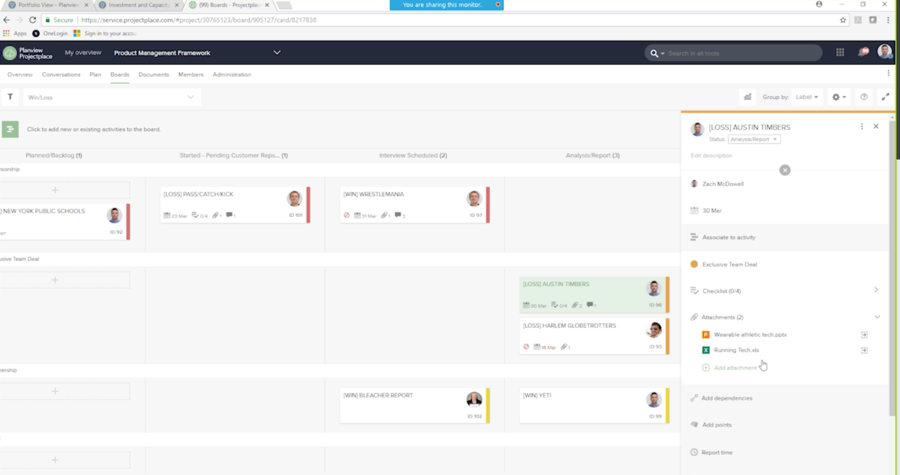The height and width of the screenshot is (475, 900).
Task: Switch to the Conversations tab
Action: click(x=61, y=75)
